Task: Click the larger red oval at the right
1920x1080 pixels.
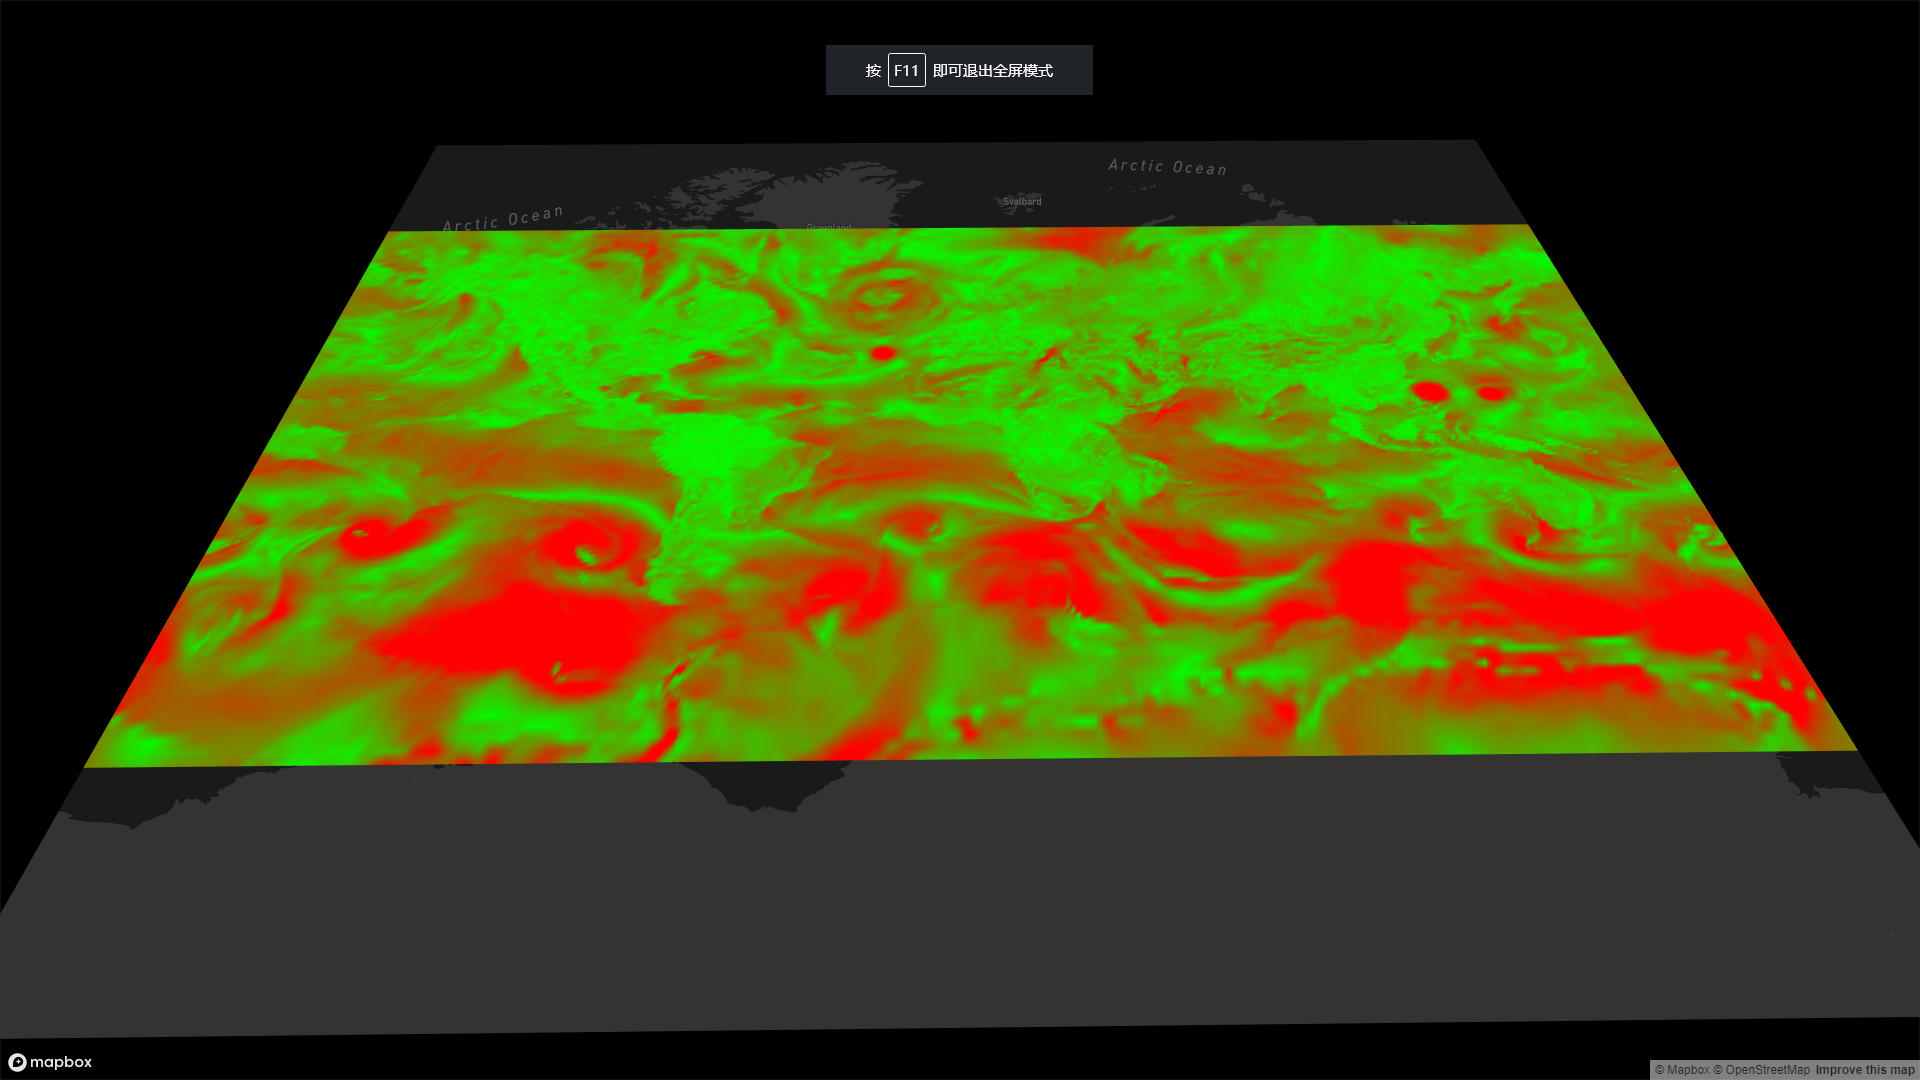Action: pyautogui.click(x=1430, y=391)
